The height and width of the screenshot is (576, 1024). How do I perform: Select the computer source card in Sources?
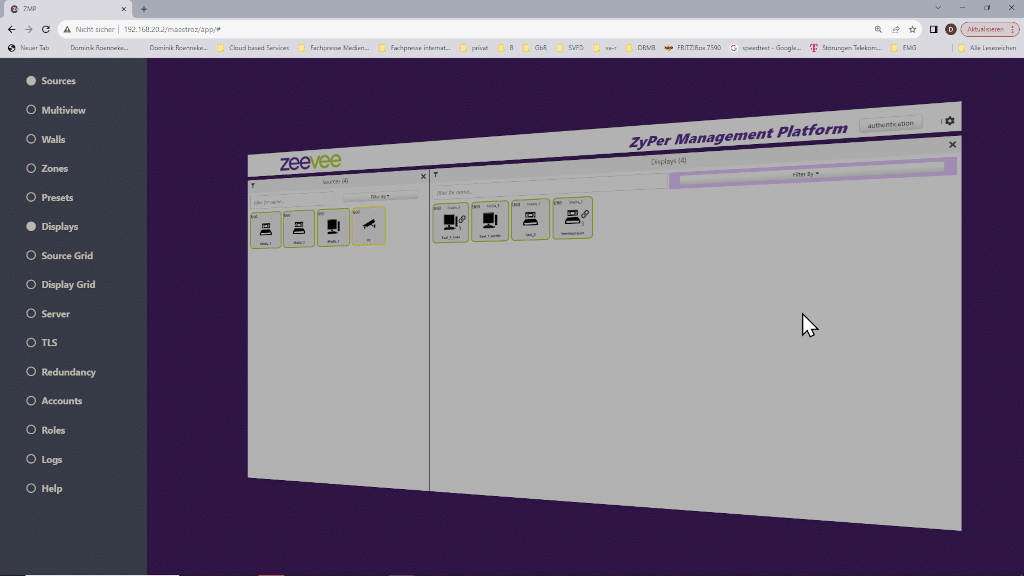tap(333, 227)
